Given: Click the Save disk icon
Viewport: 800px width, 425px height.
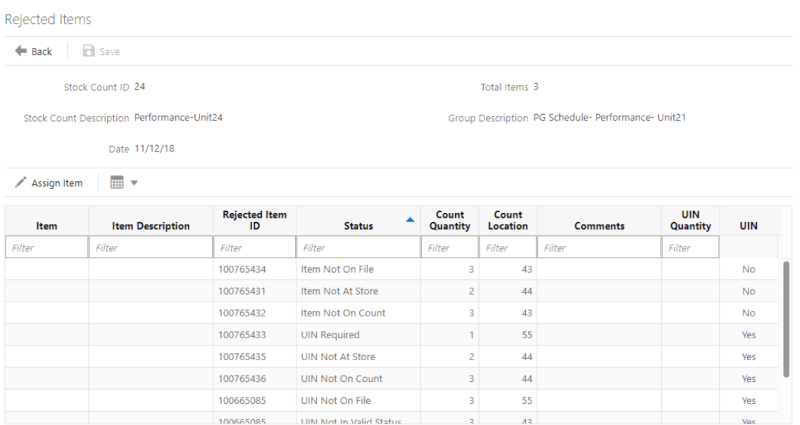Looking at the screenshot, I should [x=89, y=51].
